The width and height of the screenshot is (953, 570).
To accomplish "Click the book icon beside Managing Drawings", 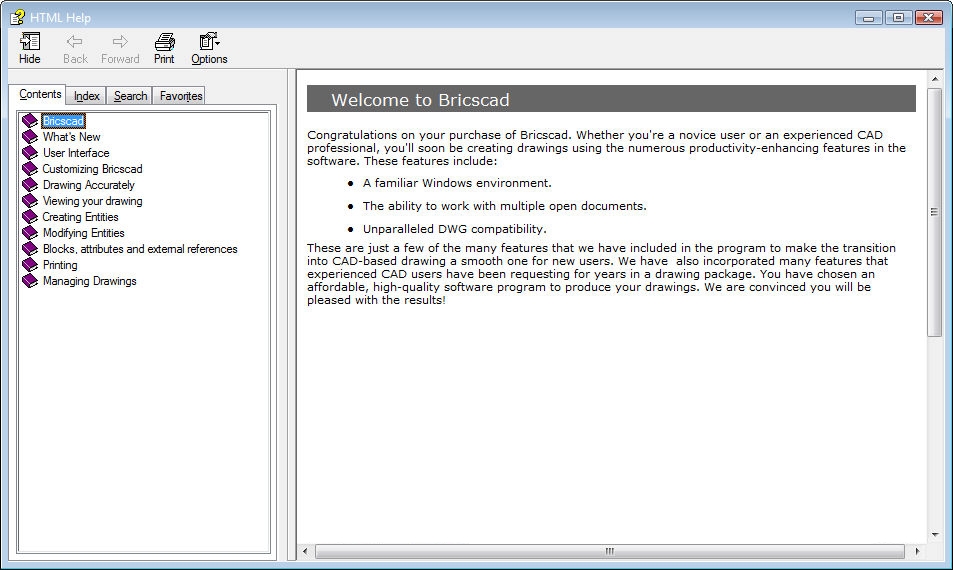I will click(30, 281).
